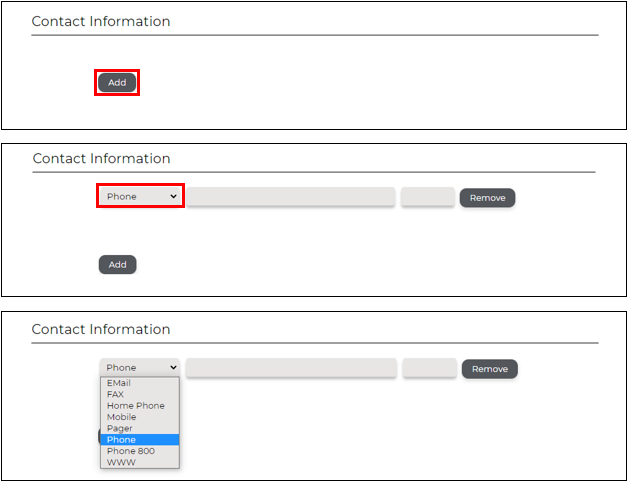Viewport: 630px width, 482px height.
Task: Select WWW from the dropdown list
Action: 139,462
